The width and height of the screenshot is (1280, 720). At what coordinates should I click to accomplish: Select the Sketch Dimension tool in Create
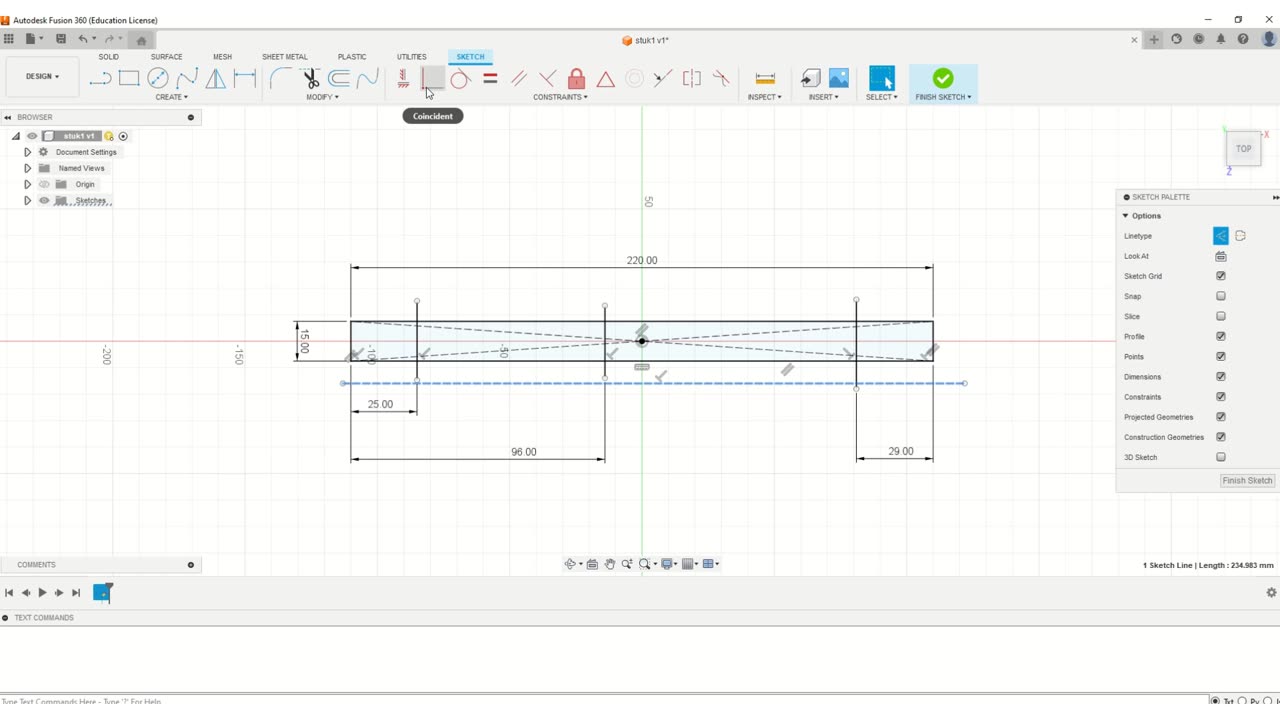click(245, 79)
